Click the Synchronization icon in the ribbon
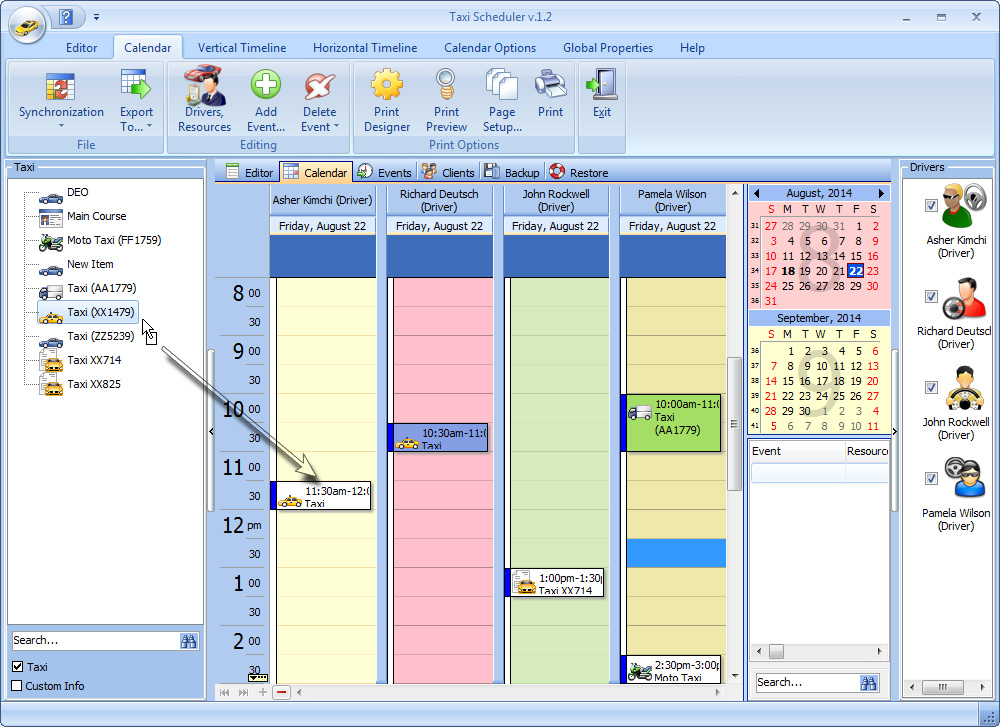Image resolution: width=1000 pixels, height=727 pixels. click(60, 87)
